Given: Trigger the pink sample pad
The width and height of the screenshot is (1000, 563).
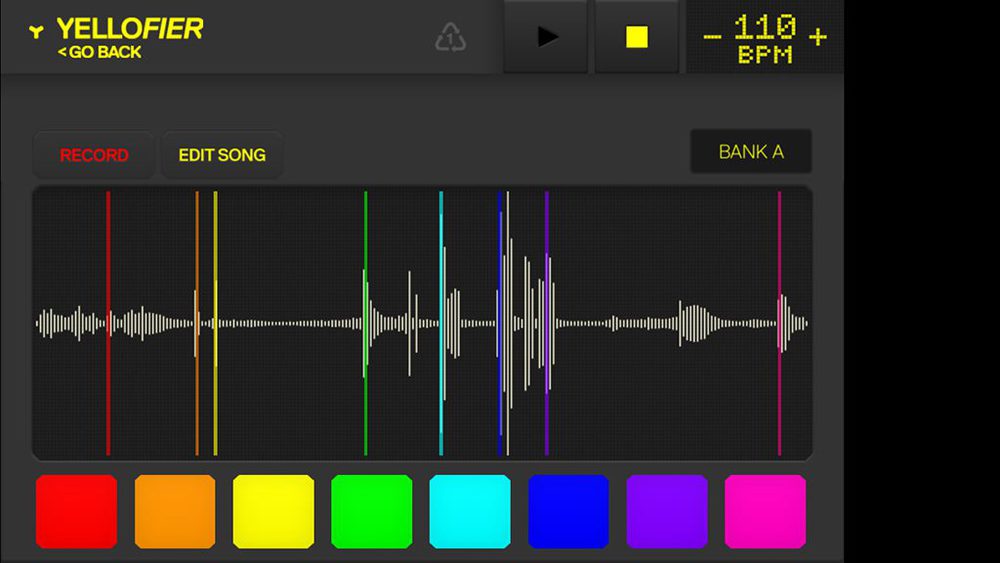Looking at the screenshot, I should tap(765, 511).
